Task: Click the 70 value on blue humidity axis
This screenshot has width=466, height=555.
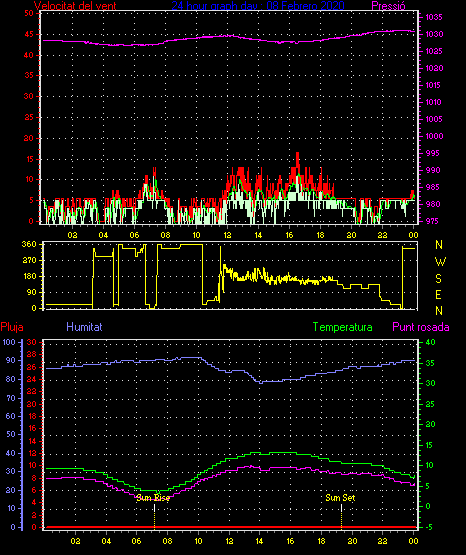Action: tap(10, 398)
